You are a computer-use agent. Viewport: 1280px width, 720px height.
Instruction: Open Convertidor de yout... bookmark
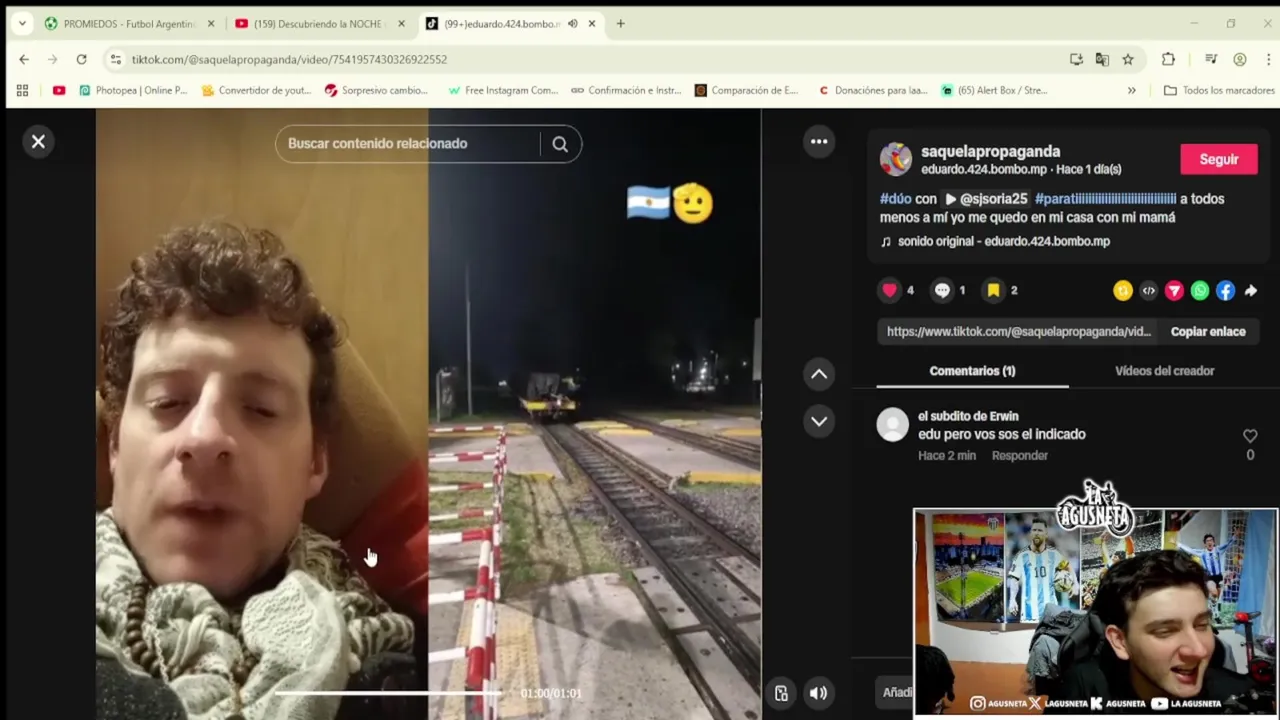[x=256, y=90]
